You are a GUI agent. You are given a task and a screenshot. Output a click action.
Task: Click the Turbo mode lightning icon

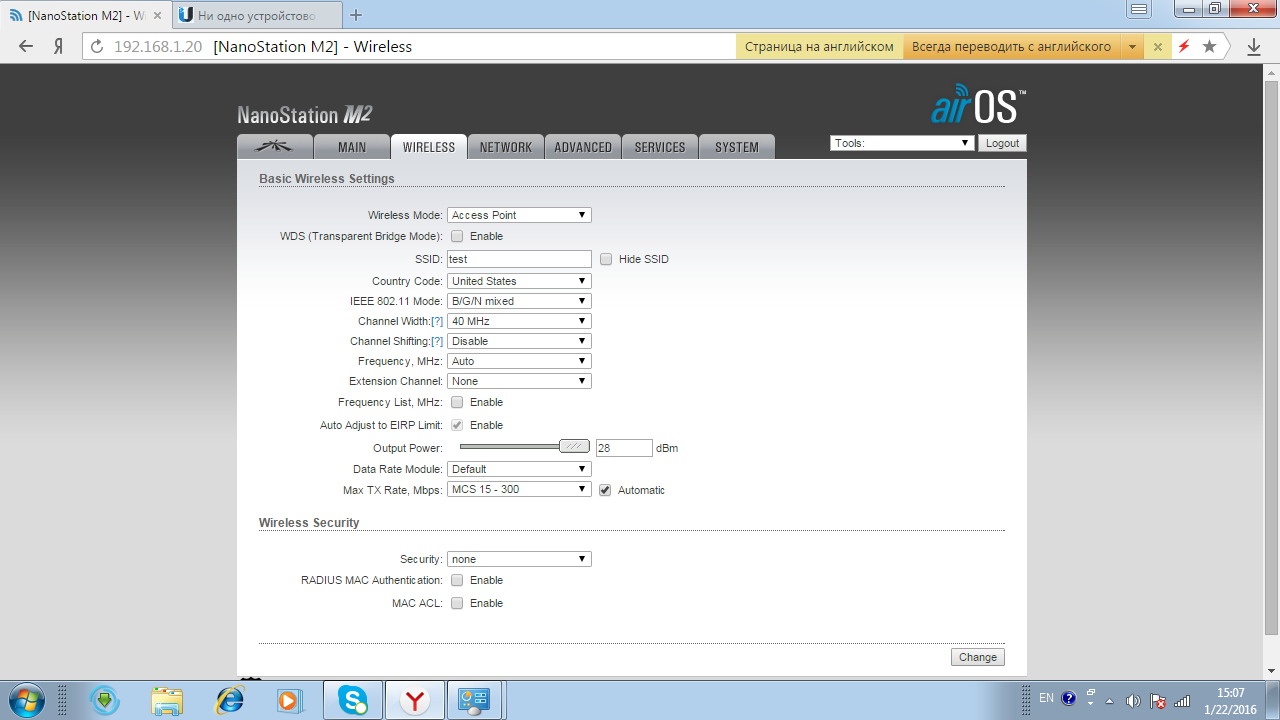(1184, 47)
